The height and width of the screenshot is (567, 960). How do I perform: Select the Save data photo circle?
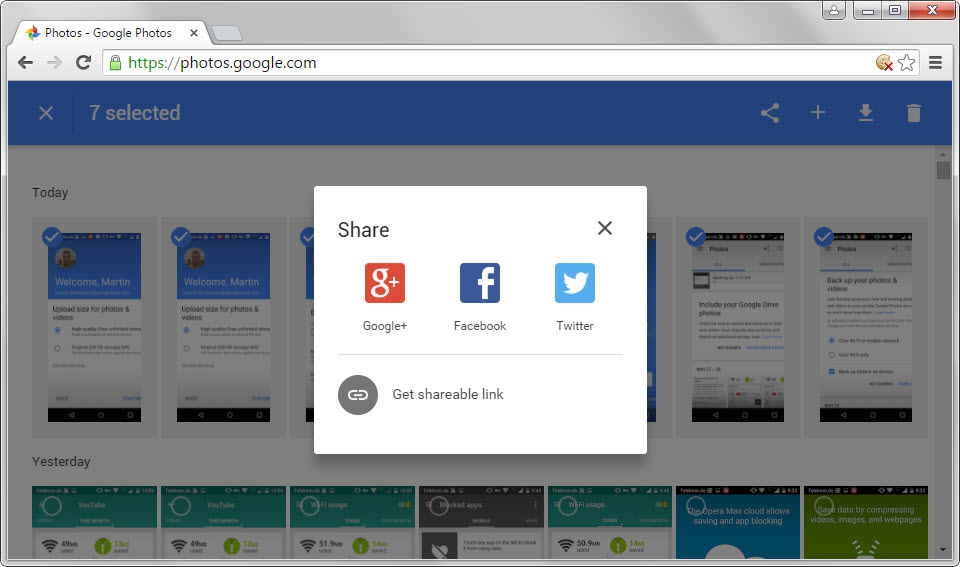(824, 506)
